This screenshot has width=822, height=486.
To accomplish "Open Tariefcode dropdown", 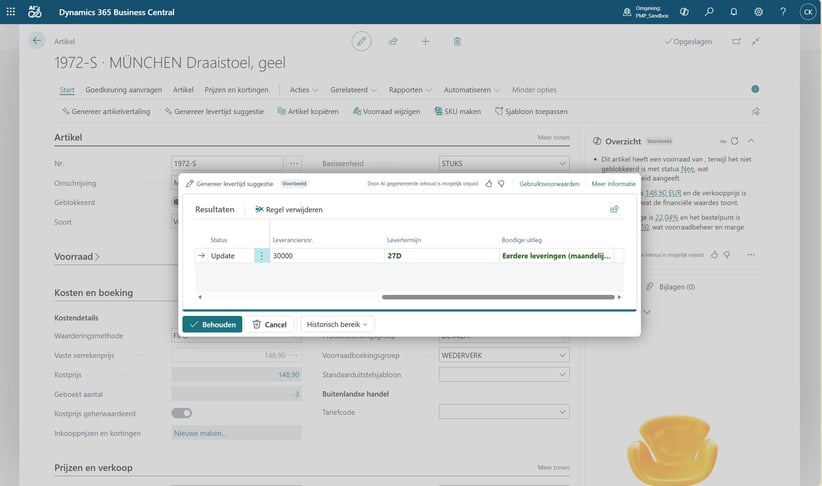I will (562, 412).
